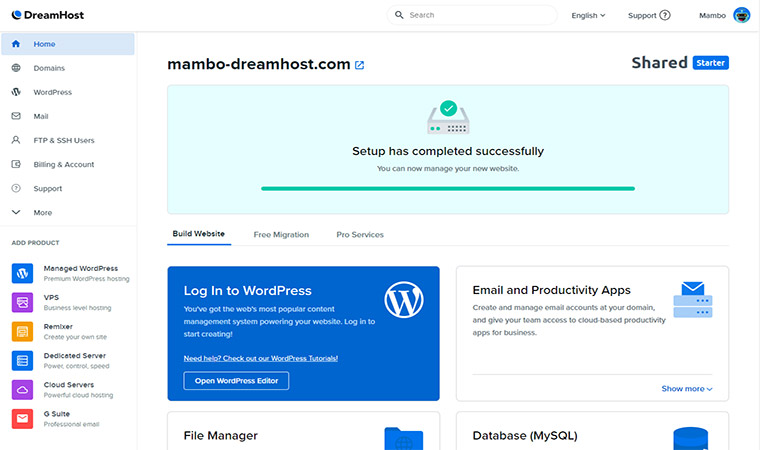This screenshot has height=450, width=760.
Task: Click the FTP & SSH Users person icon
Action: click(16, 140)
